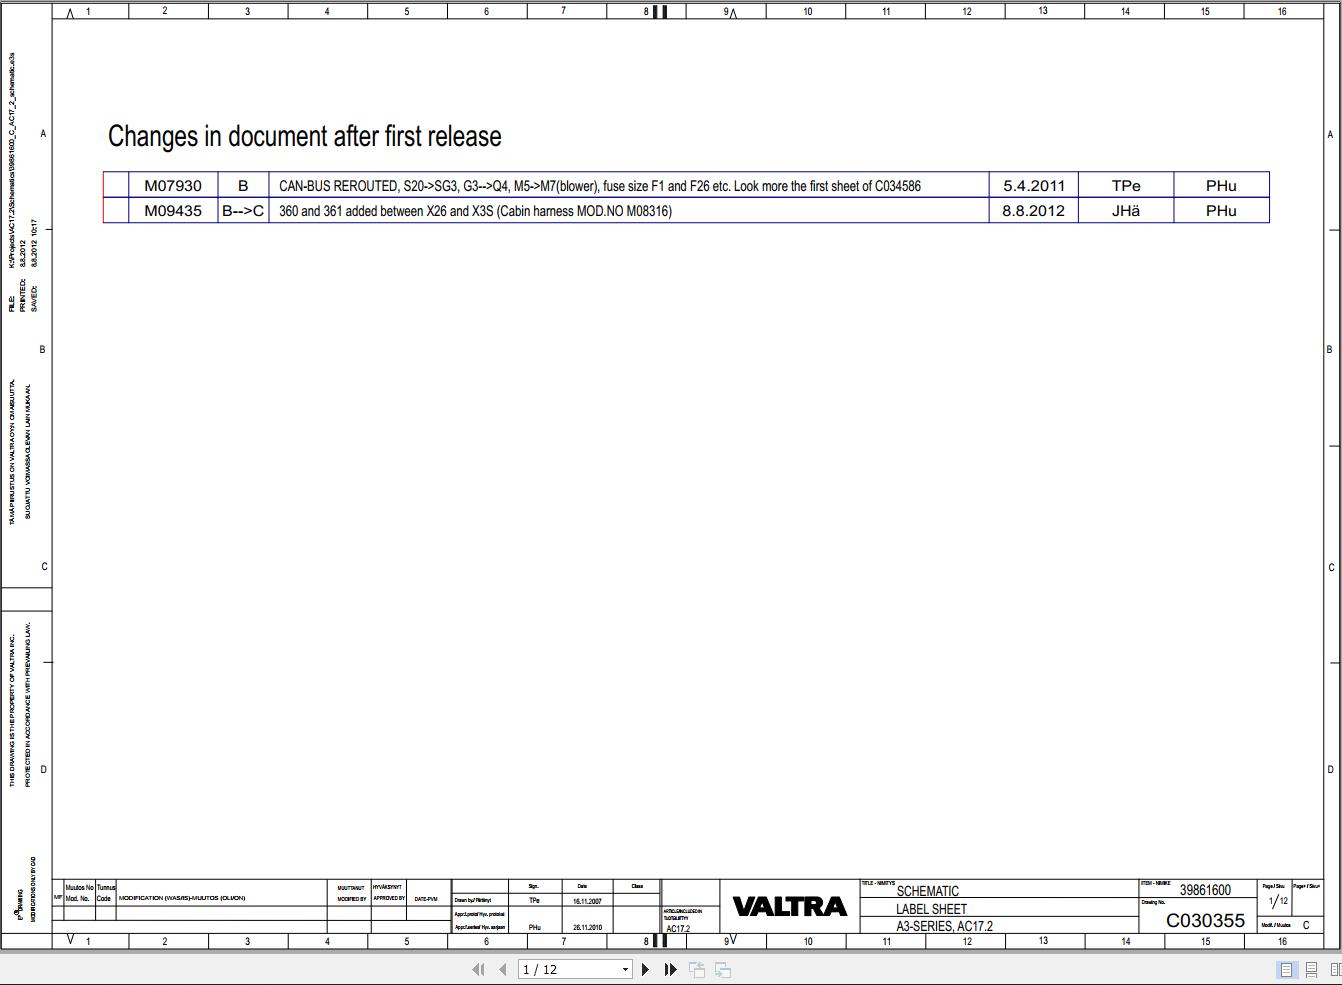This screenshot has height=985, width=1342.
Task: Click the 16.11.2007 drawn date
Action: point(587,901)
